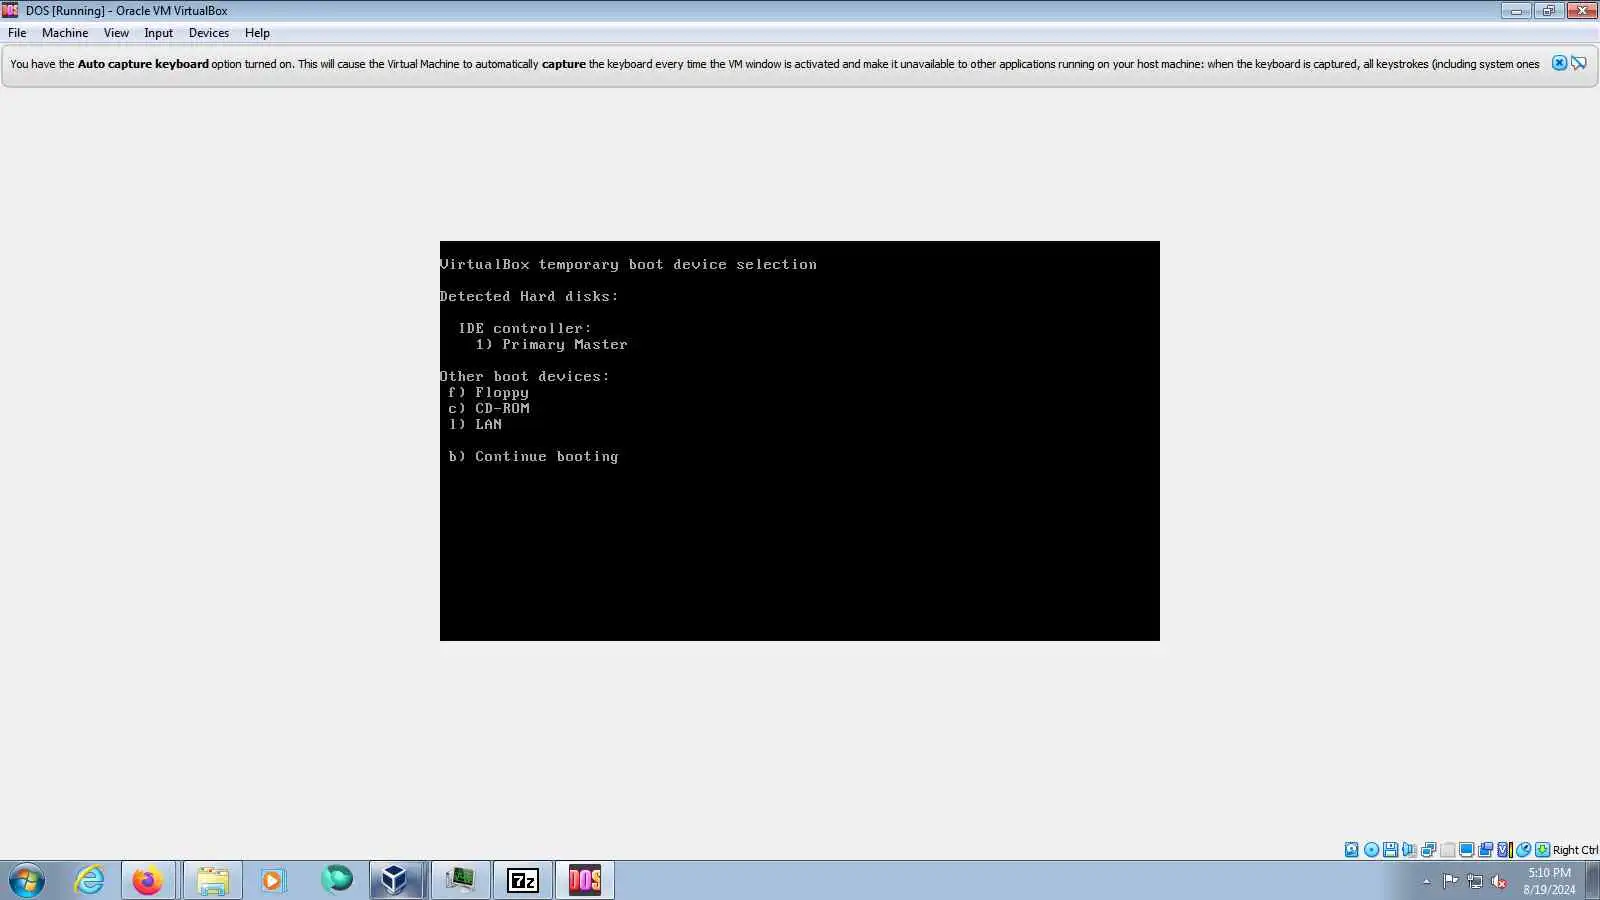Click the VirtualBox window title bar icon
Image resolution: width=1600 pixels, height=900 pixels.
coord(11,11)
